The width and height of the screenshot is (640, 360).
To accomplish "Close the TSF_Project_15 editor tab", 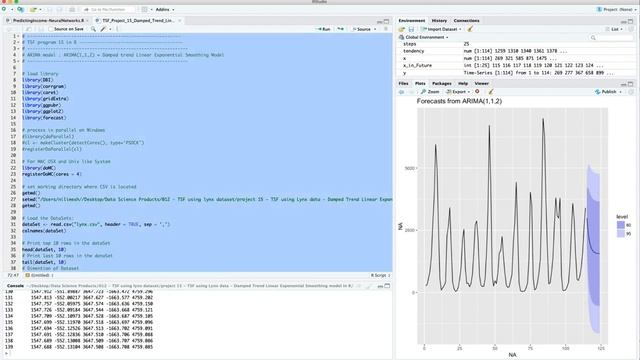I will coord(180,20).
